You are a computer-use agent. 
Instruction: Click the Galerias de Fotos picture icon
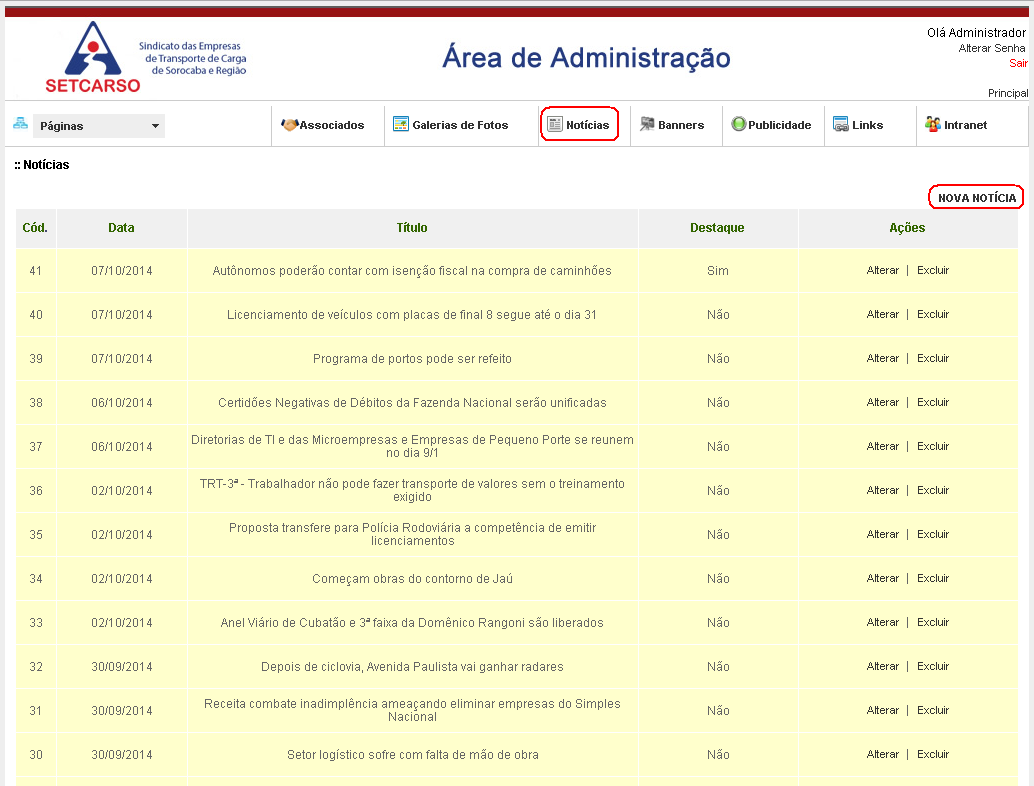pyautogui.click(x=401, y=124)
